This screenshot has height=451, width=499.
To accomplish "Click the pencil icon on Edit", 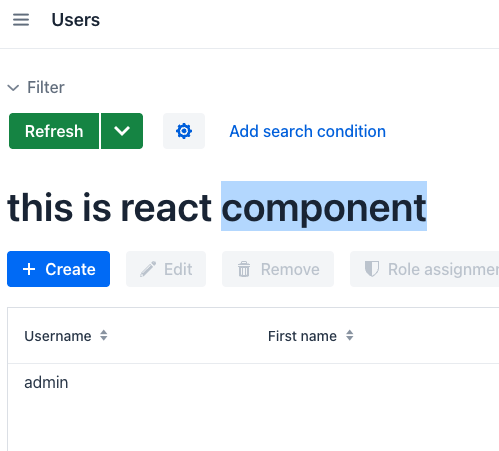I will (148, 269).
